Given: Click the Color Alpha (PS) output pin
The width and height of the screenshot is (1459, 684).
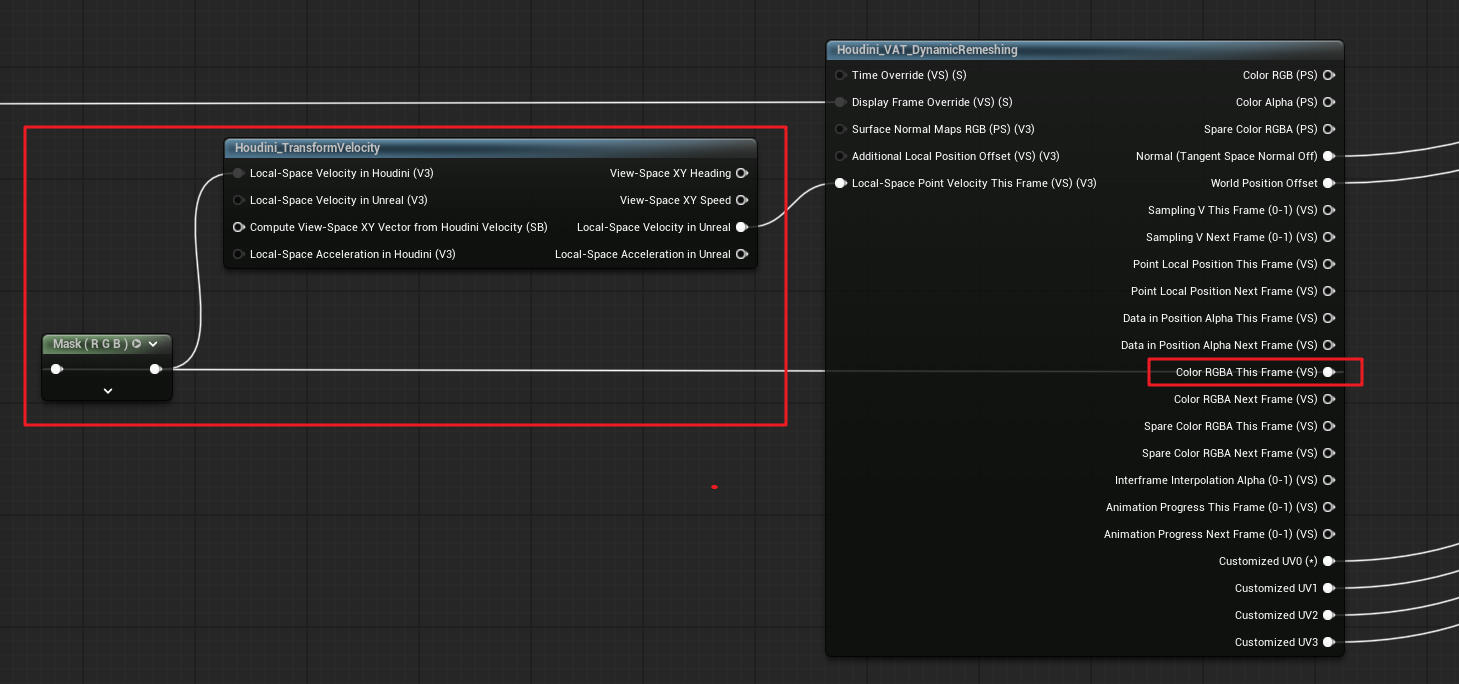Looking at the screenshot, I should click(x=1328, y=102).
